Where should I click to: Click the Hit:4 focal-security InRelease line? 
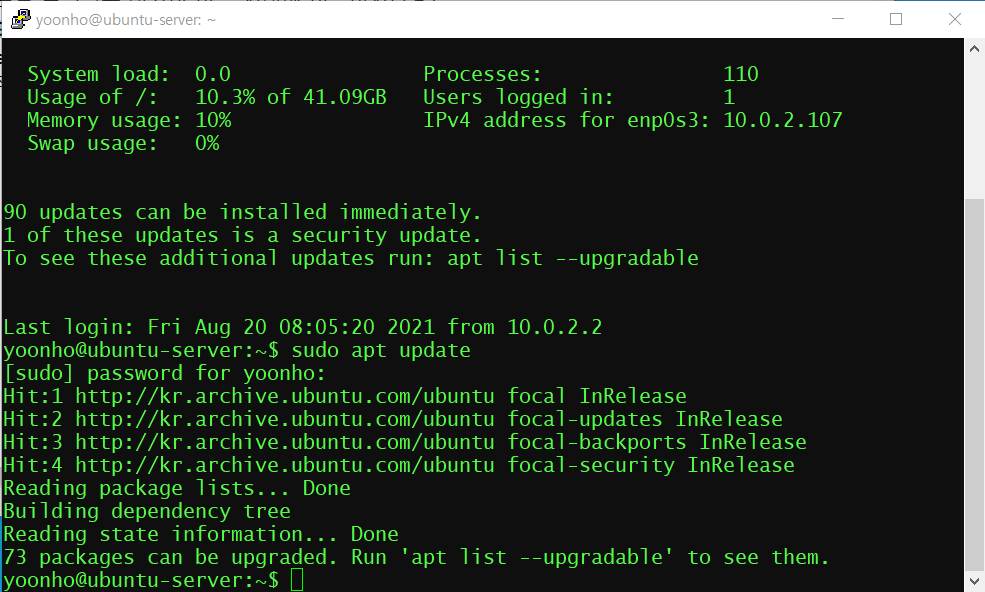point(399,466)
